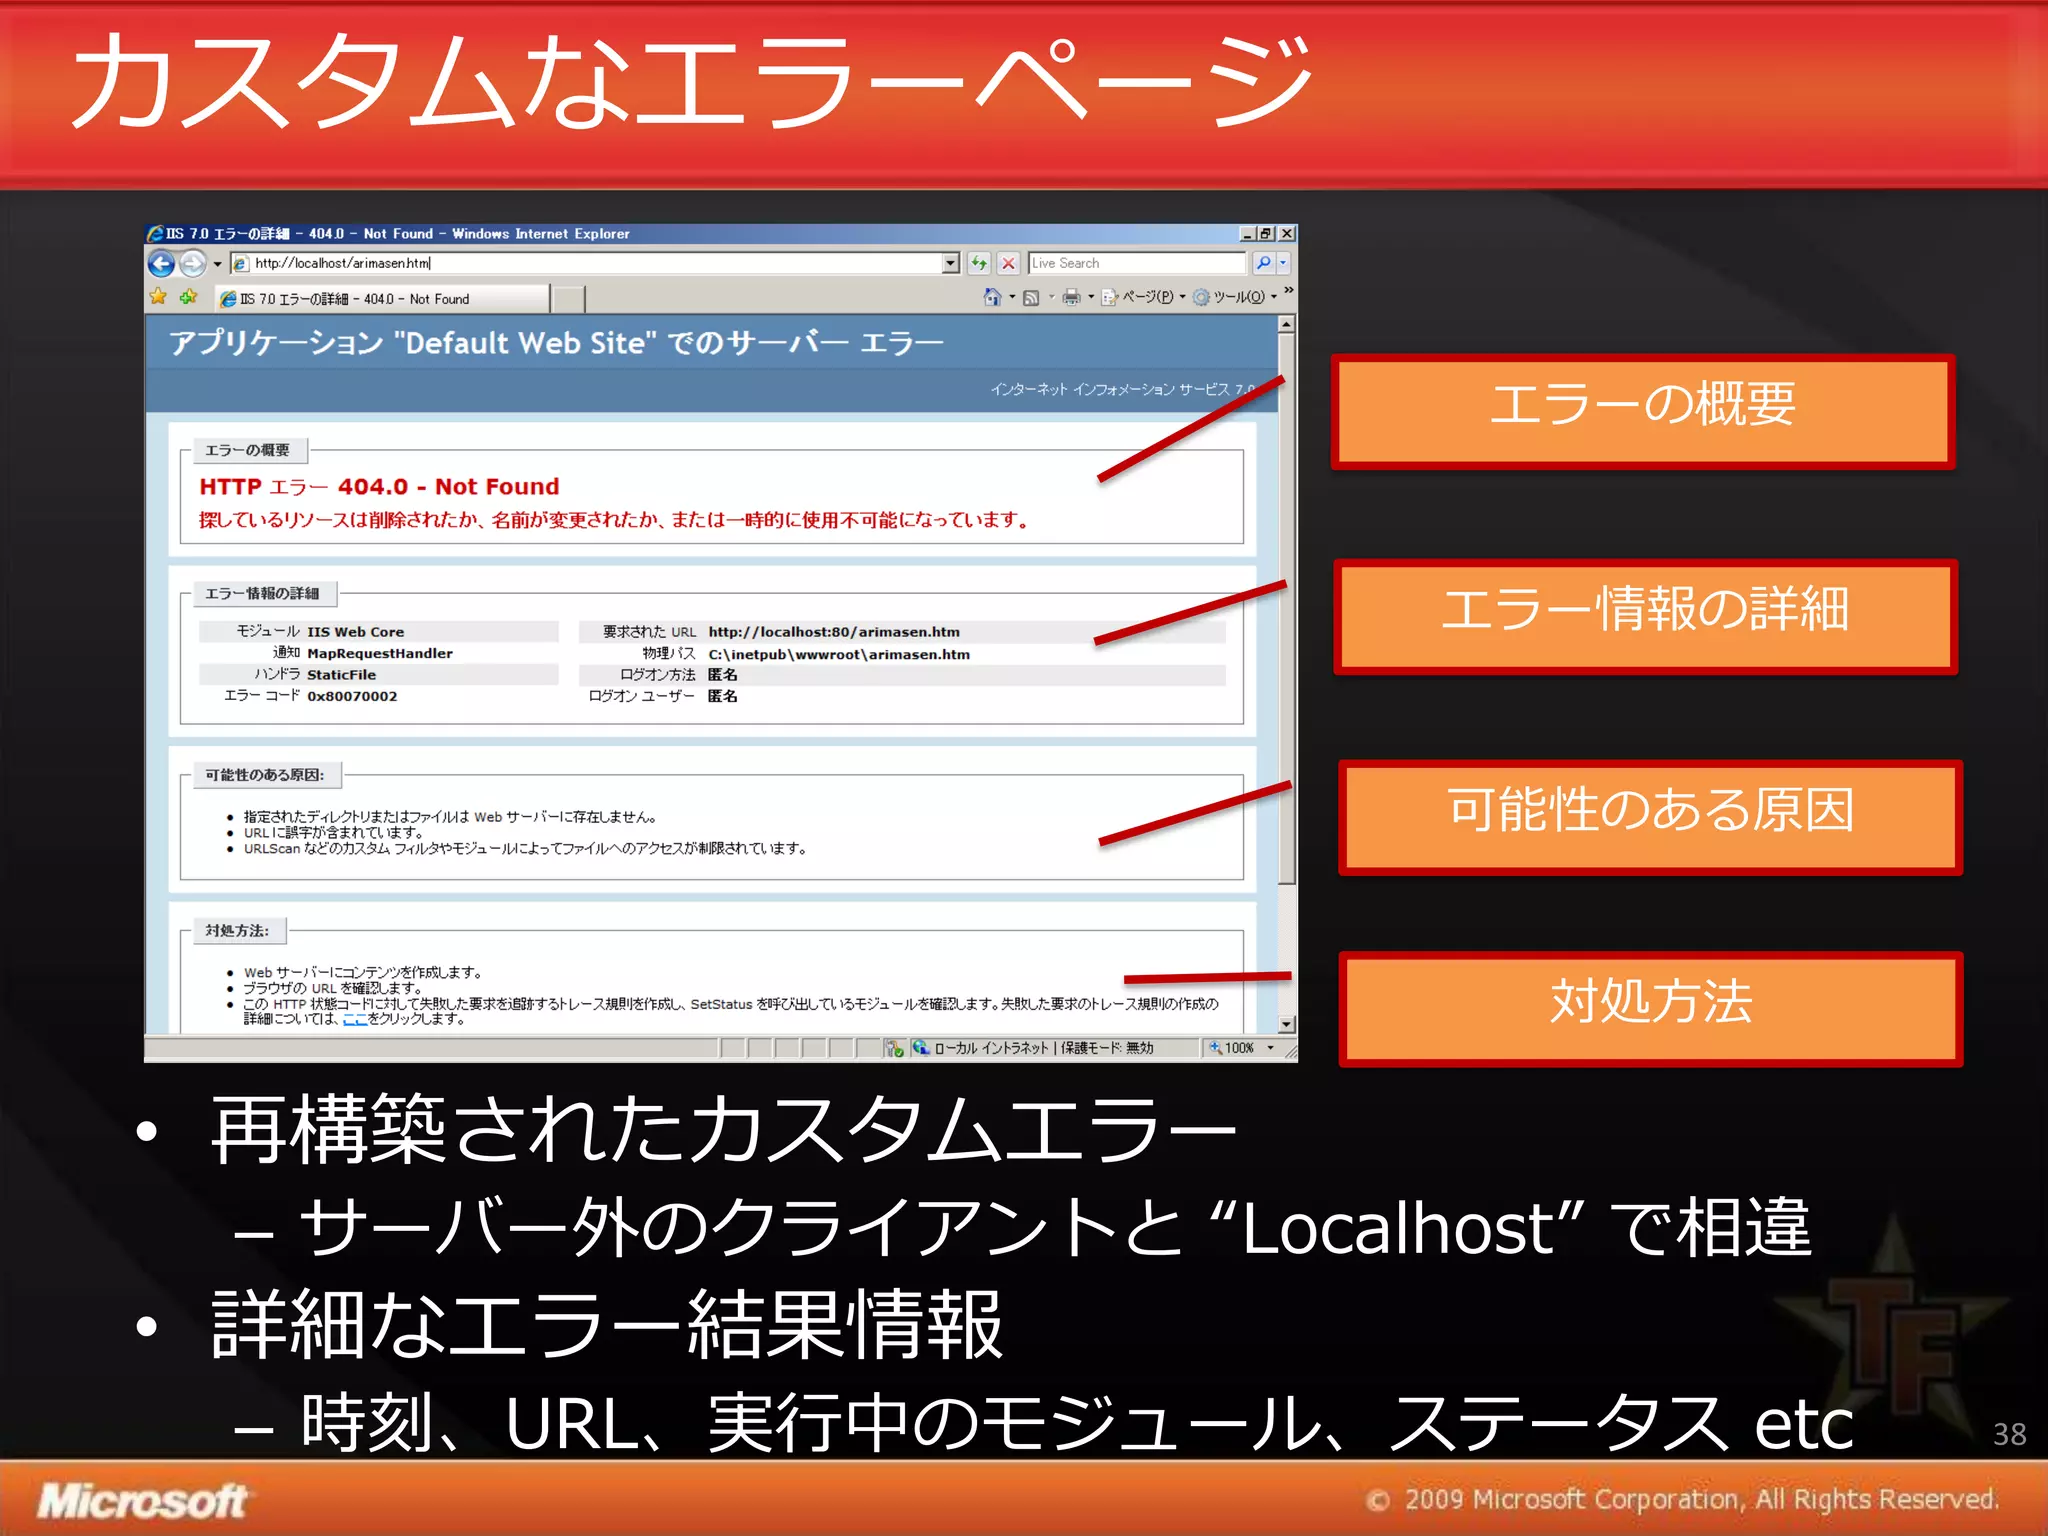Viewport: 2048px width, 1536px height.
Task: Click the physical path C:\inetpub\wwwroot\arimasen.htm
Action: tap(839, 654)
